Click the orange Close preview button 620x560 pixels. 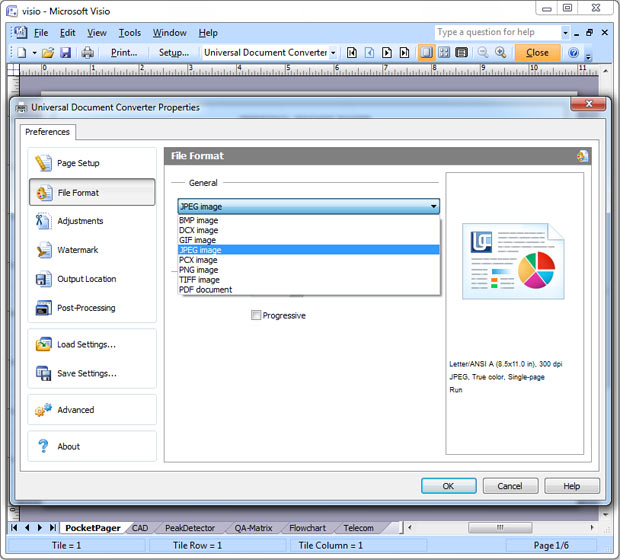[537, 53]
